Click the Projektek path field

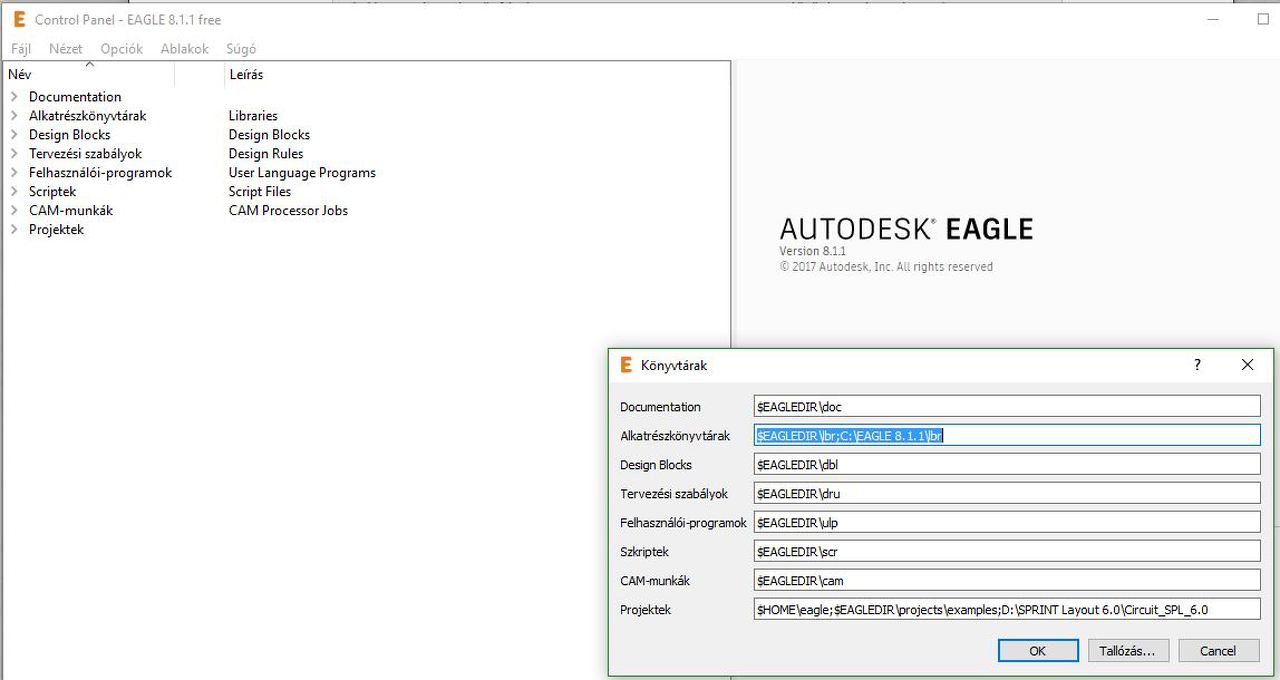[x=1007, y=609]
